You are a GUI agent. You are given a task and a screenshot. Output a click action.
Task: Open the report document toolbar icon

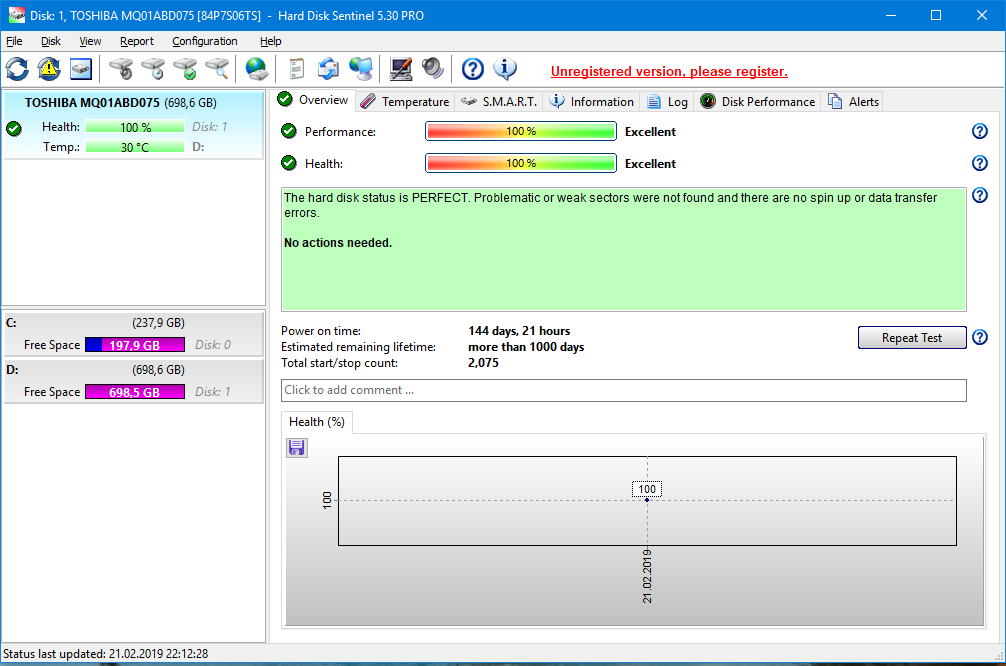296,69
